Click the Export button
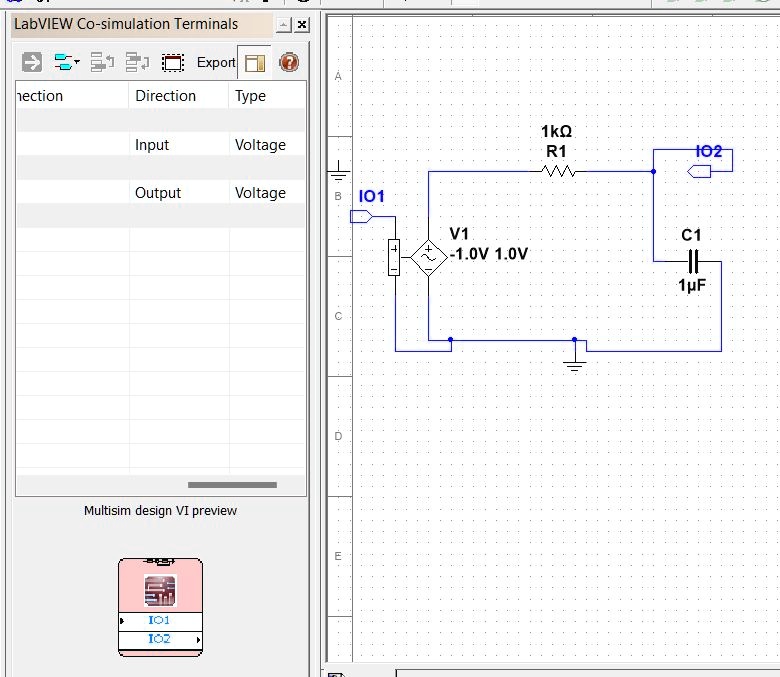This screenshot has width=780, height=677. pyautogui.click(x=215, y=63)
